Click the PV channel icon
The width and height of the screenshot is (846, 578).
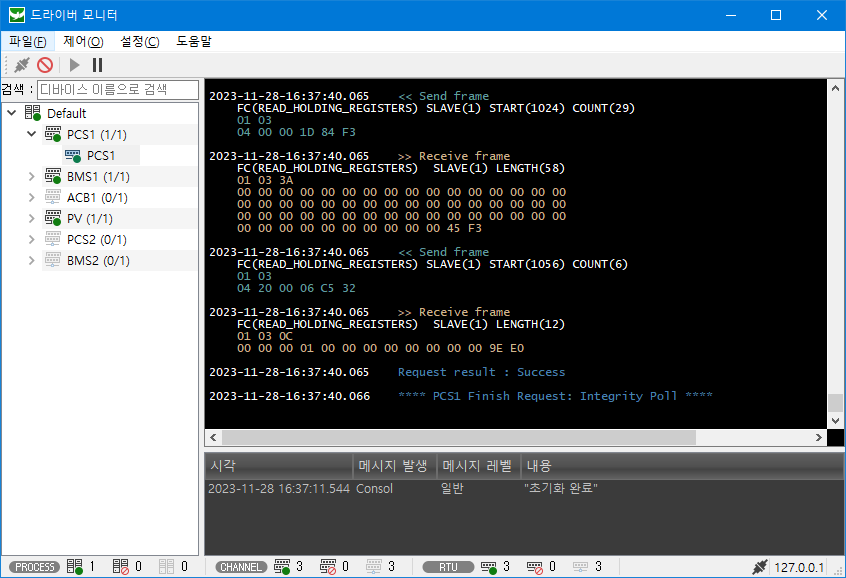[53, 218]
